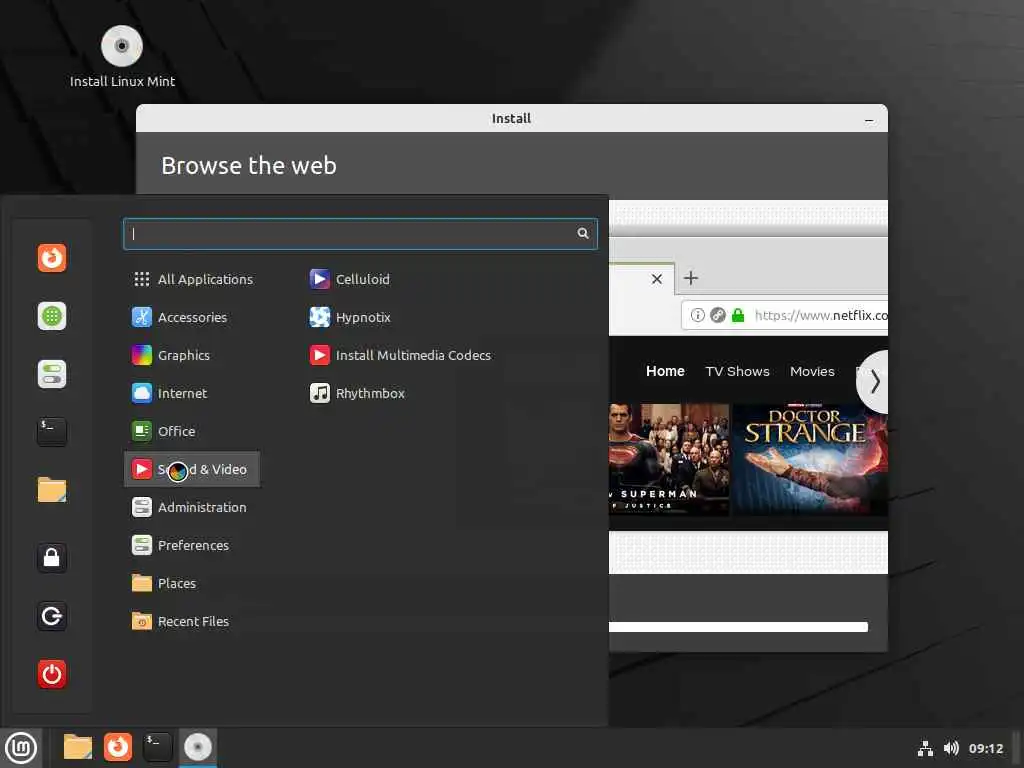This screenshot has height=768, width=1024.
Task: Launch Software Manager from the favorites sidebar
Action: click(x=52, y=316)
